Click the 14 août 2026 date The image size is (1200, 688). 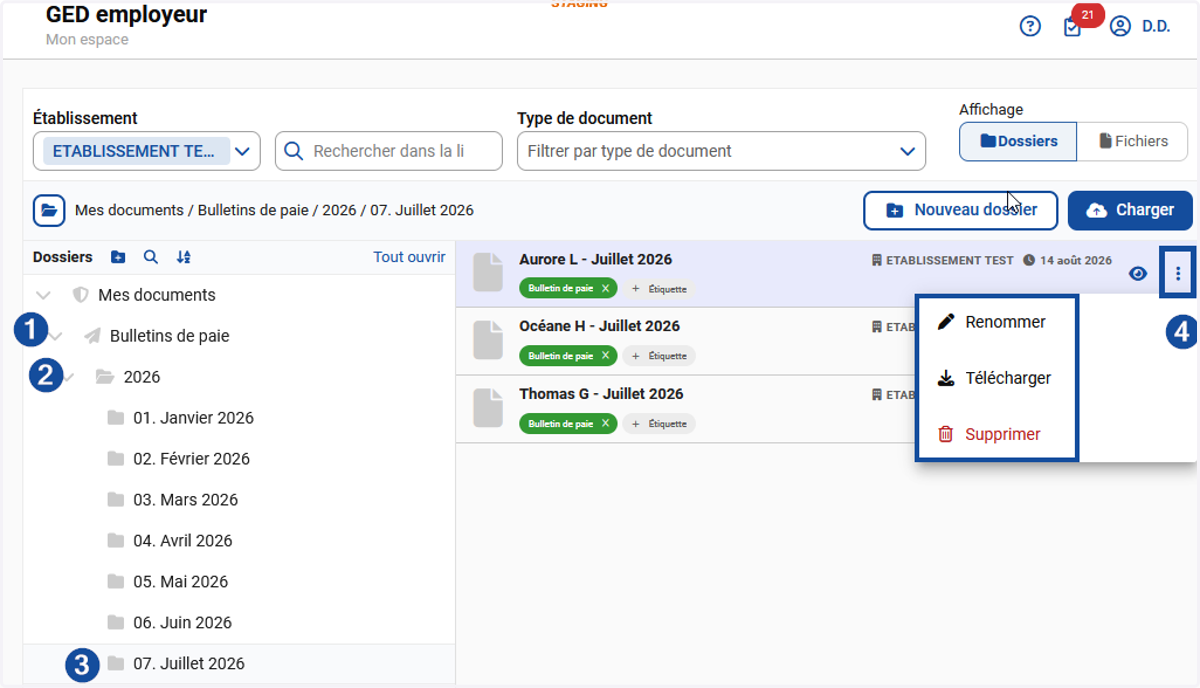click(x=1067, y=260)
